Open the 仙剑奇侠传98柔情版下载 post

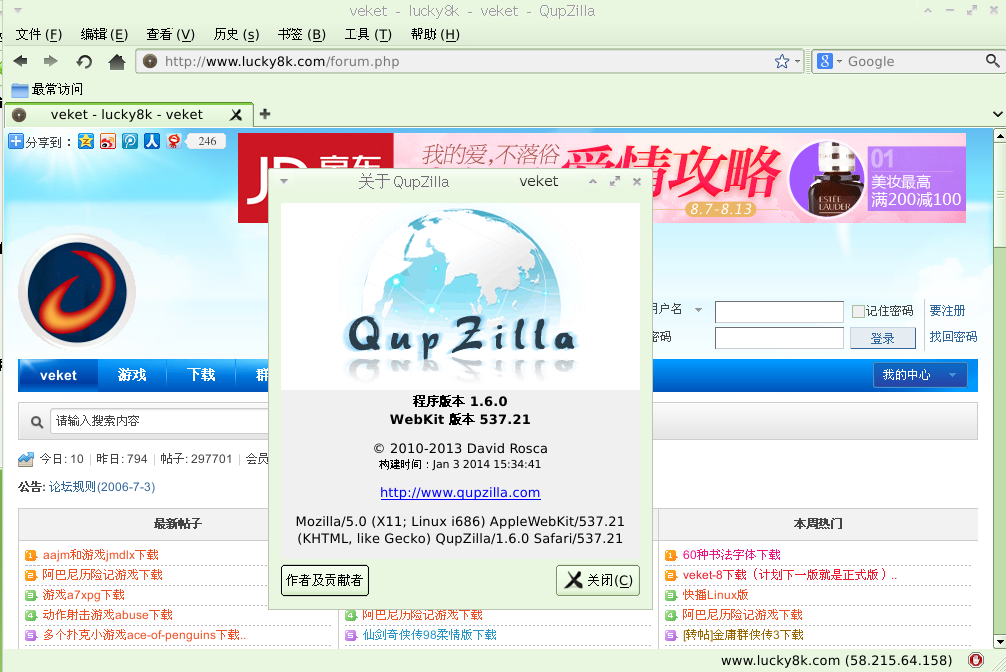[x=429, y=635]
